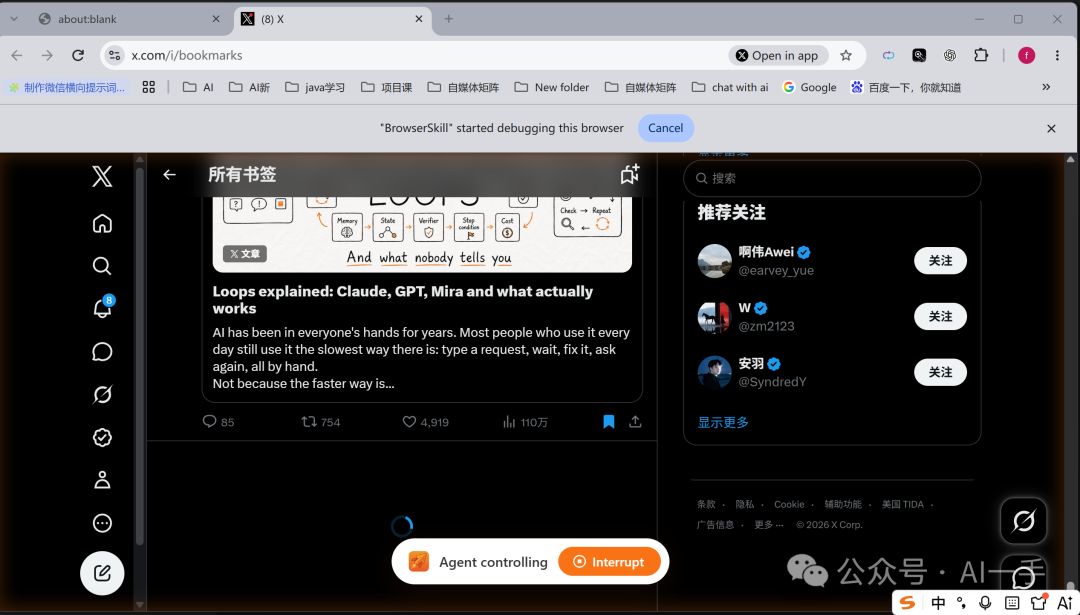Cancel BrowserSkill debugging

[665, 128]
